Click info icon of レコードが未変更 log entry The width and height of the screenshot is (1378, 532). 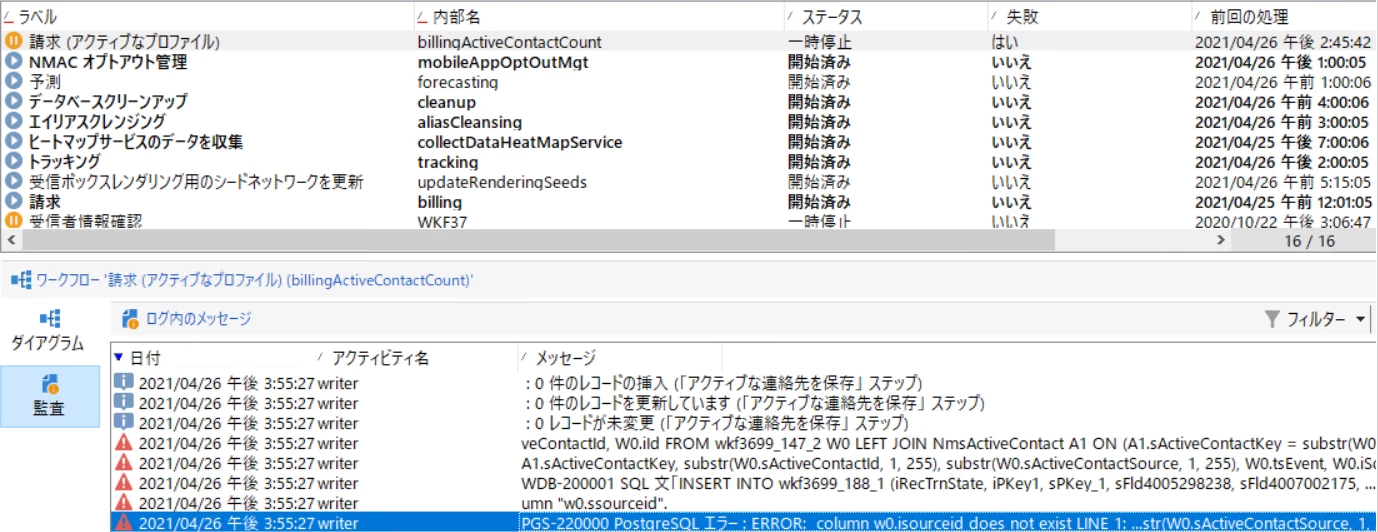(124, 422)
